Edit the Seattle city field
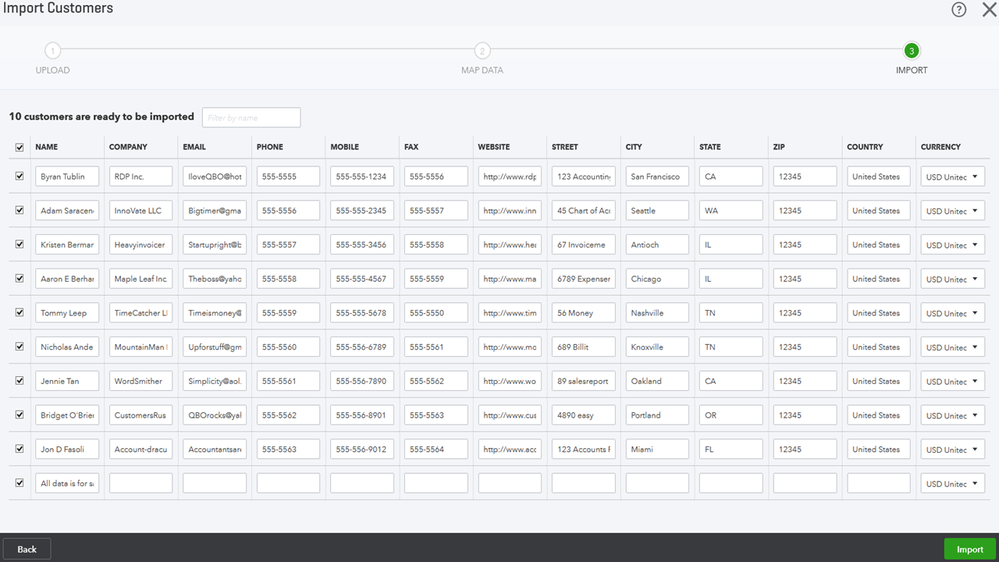The image size is (999, 562). (x=657, y=211)
